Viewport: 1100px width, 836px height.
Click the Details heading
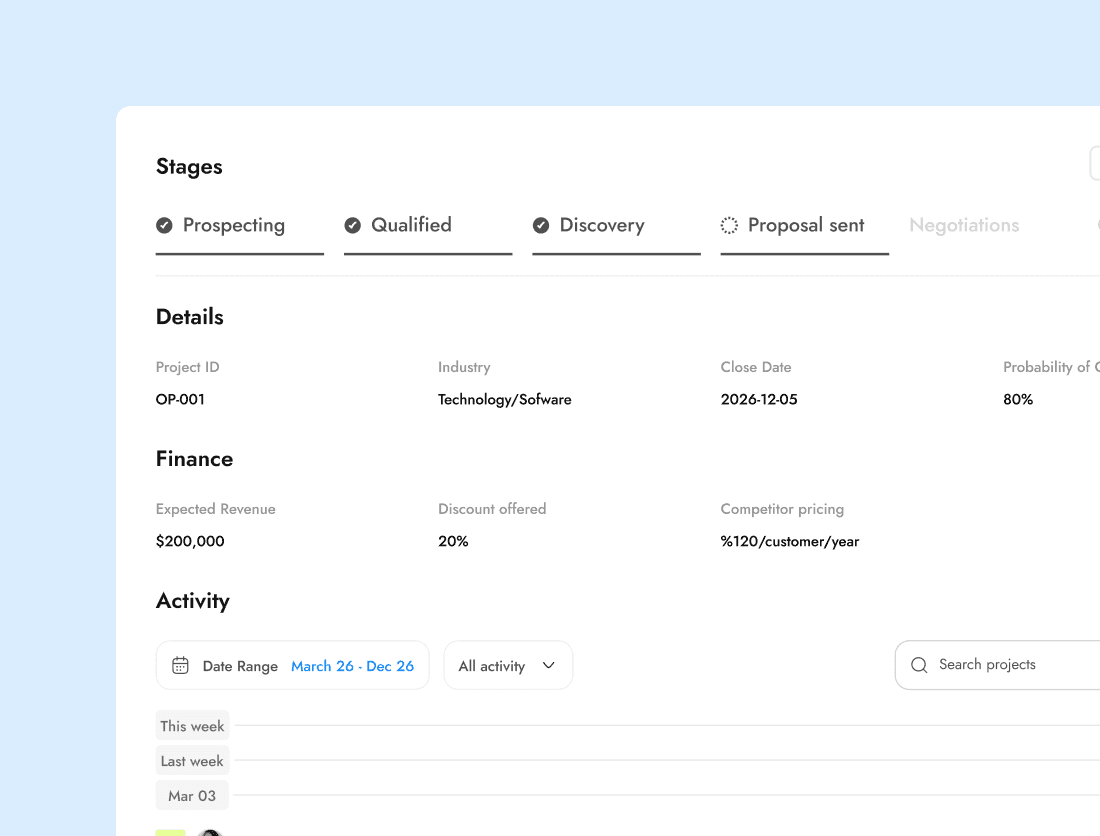tap(189, 317)
